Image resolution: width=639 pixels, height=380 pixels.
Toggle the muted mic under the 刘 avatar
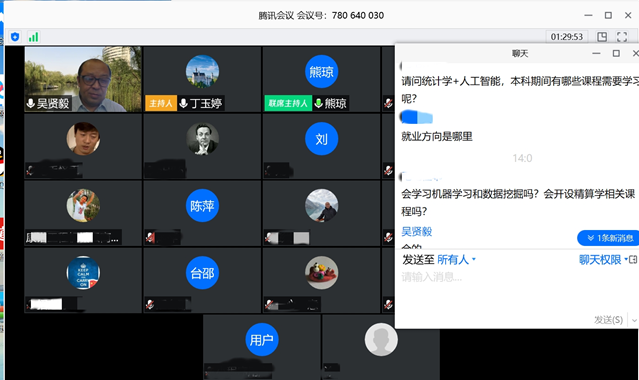click(269, 170)
